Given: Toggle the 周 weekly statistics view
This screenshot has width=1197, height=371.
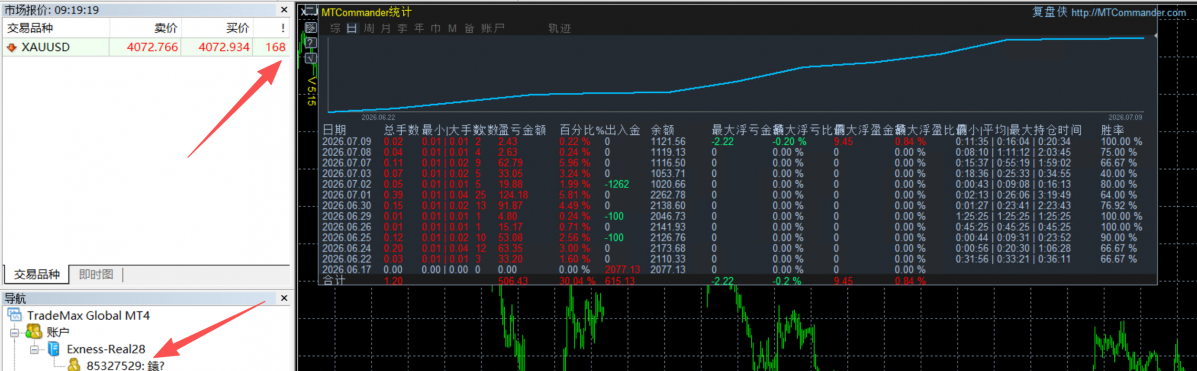Looking at the screenshot, I should [369, 28].
